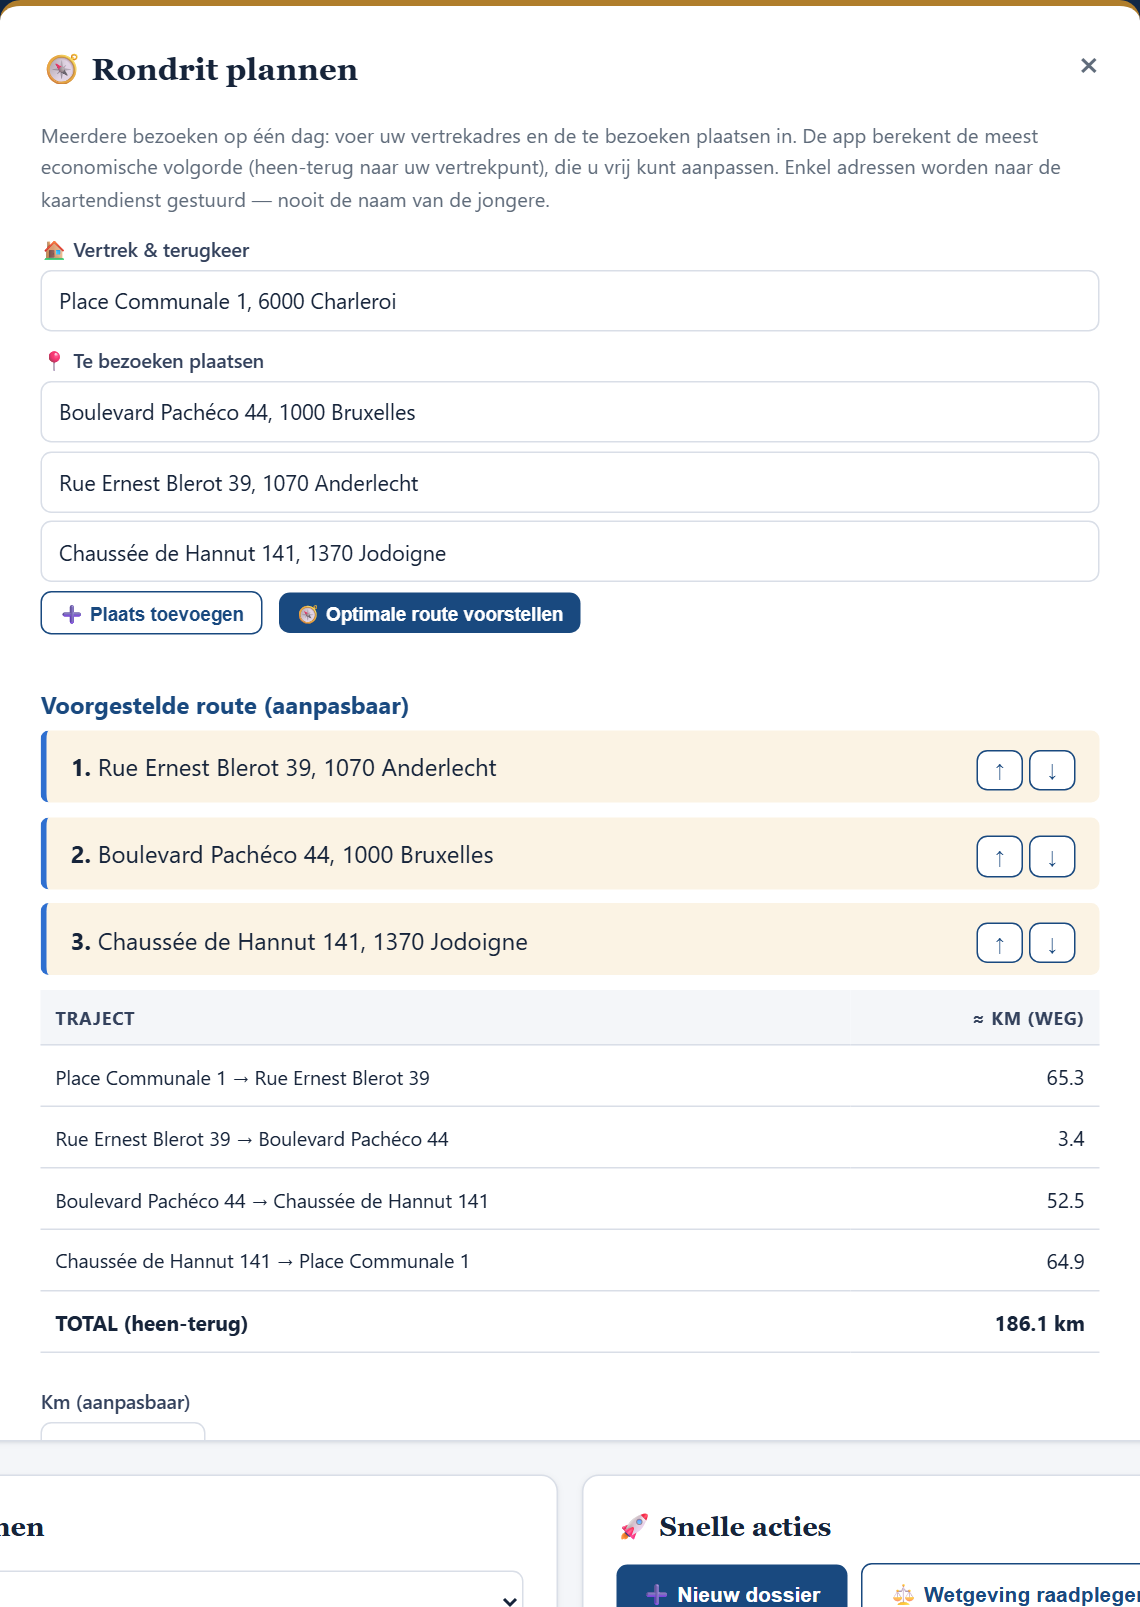Edit the Rue Ernest Blerot 39 place field
1140x1607 pixels.
(570, 483)
